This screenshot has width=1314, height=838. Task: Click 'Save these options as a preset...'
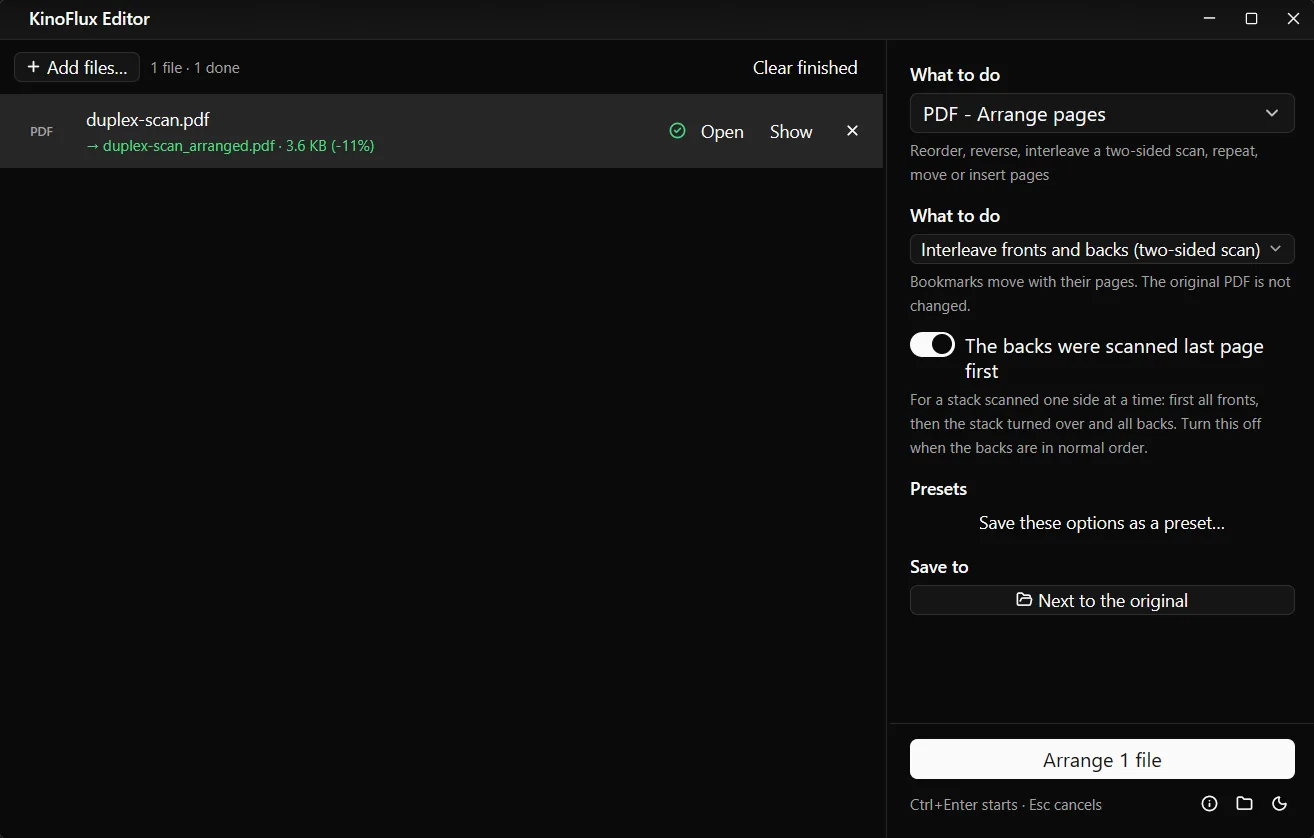[x=1102, y=523]
